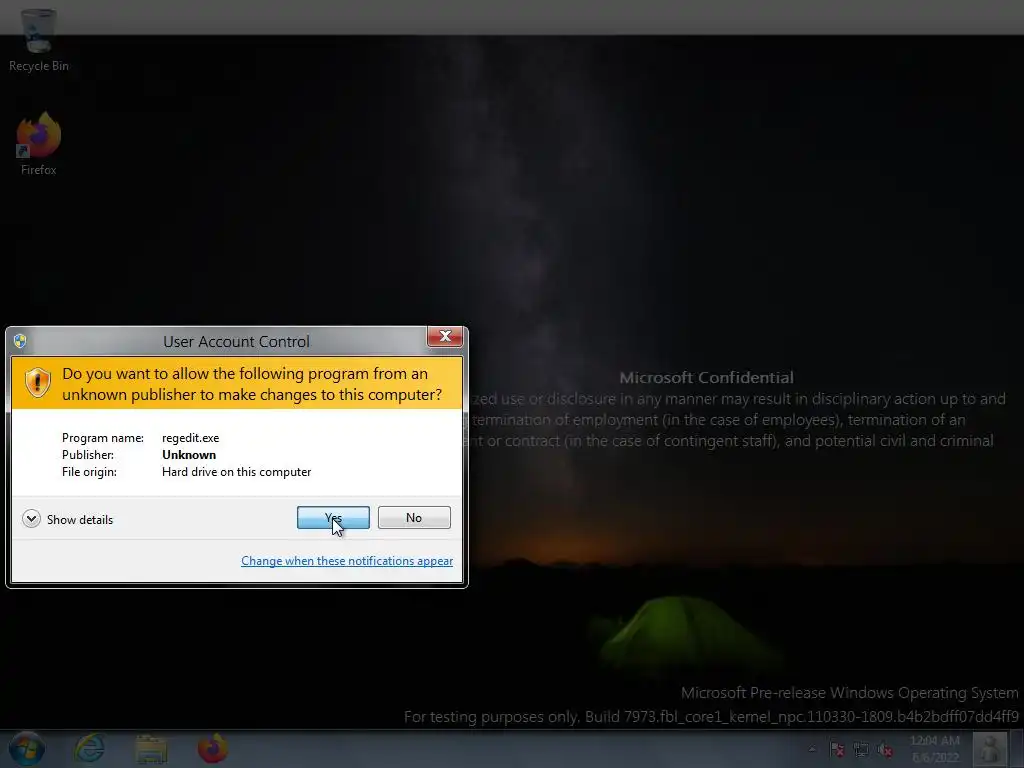1024x768 pixels.
Task: Show hidden tray icons arrow
Action: tap(812, 749)
